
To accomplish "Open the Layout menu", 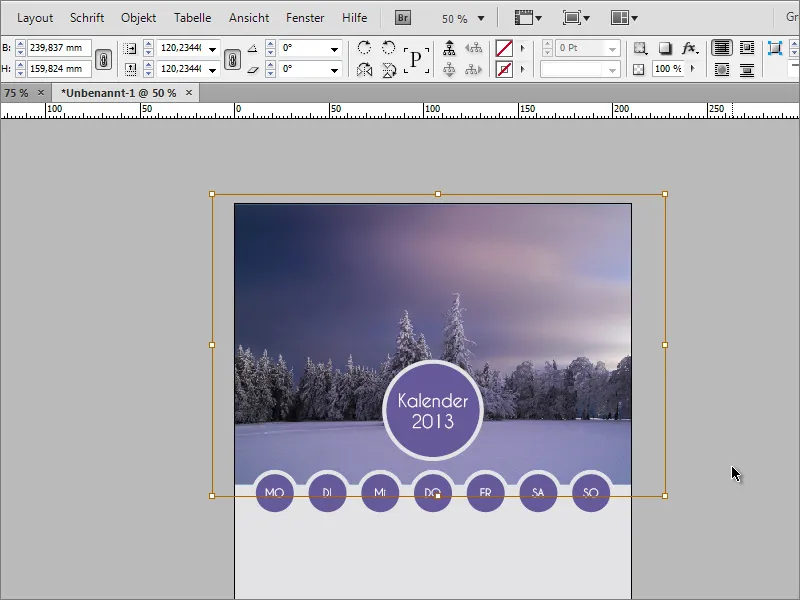I will click(x=35, y=18).
